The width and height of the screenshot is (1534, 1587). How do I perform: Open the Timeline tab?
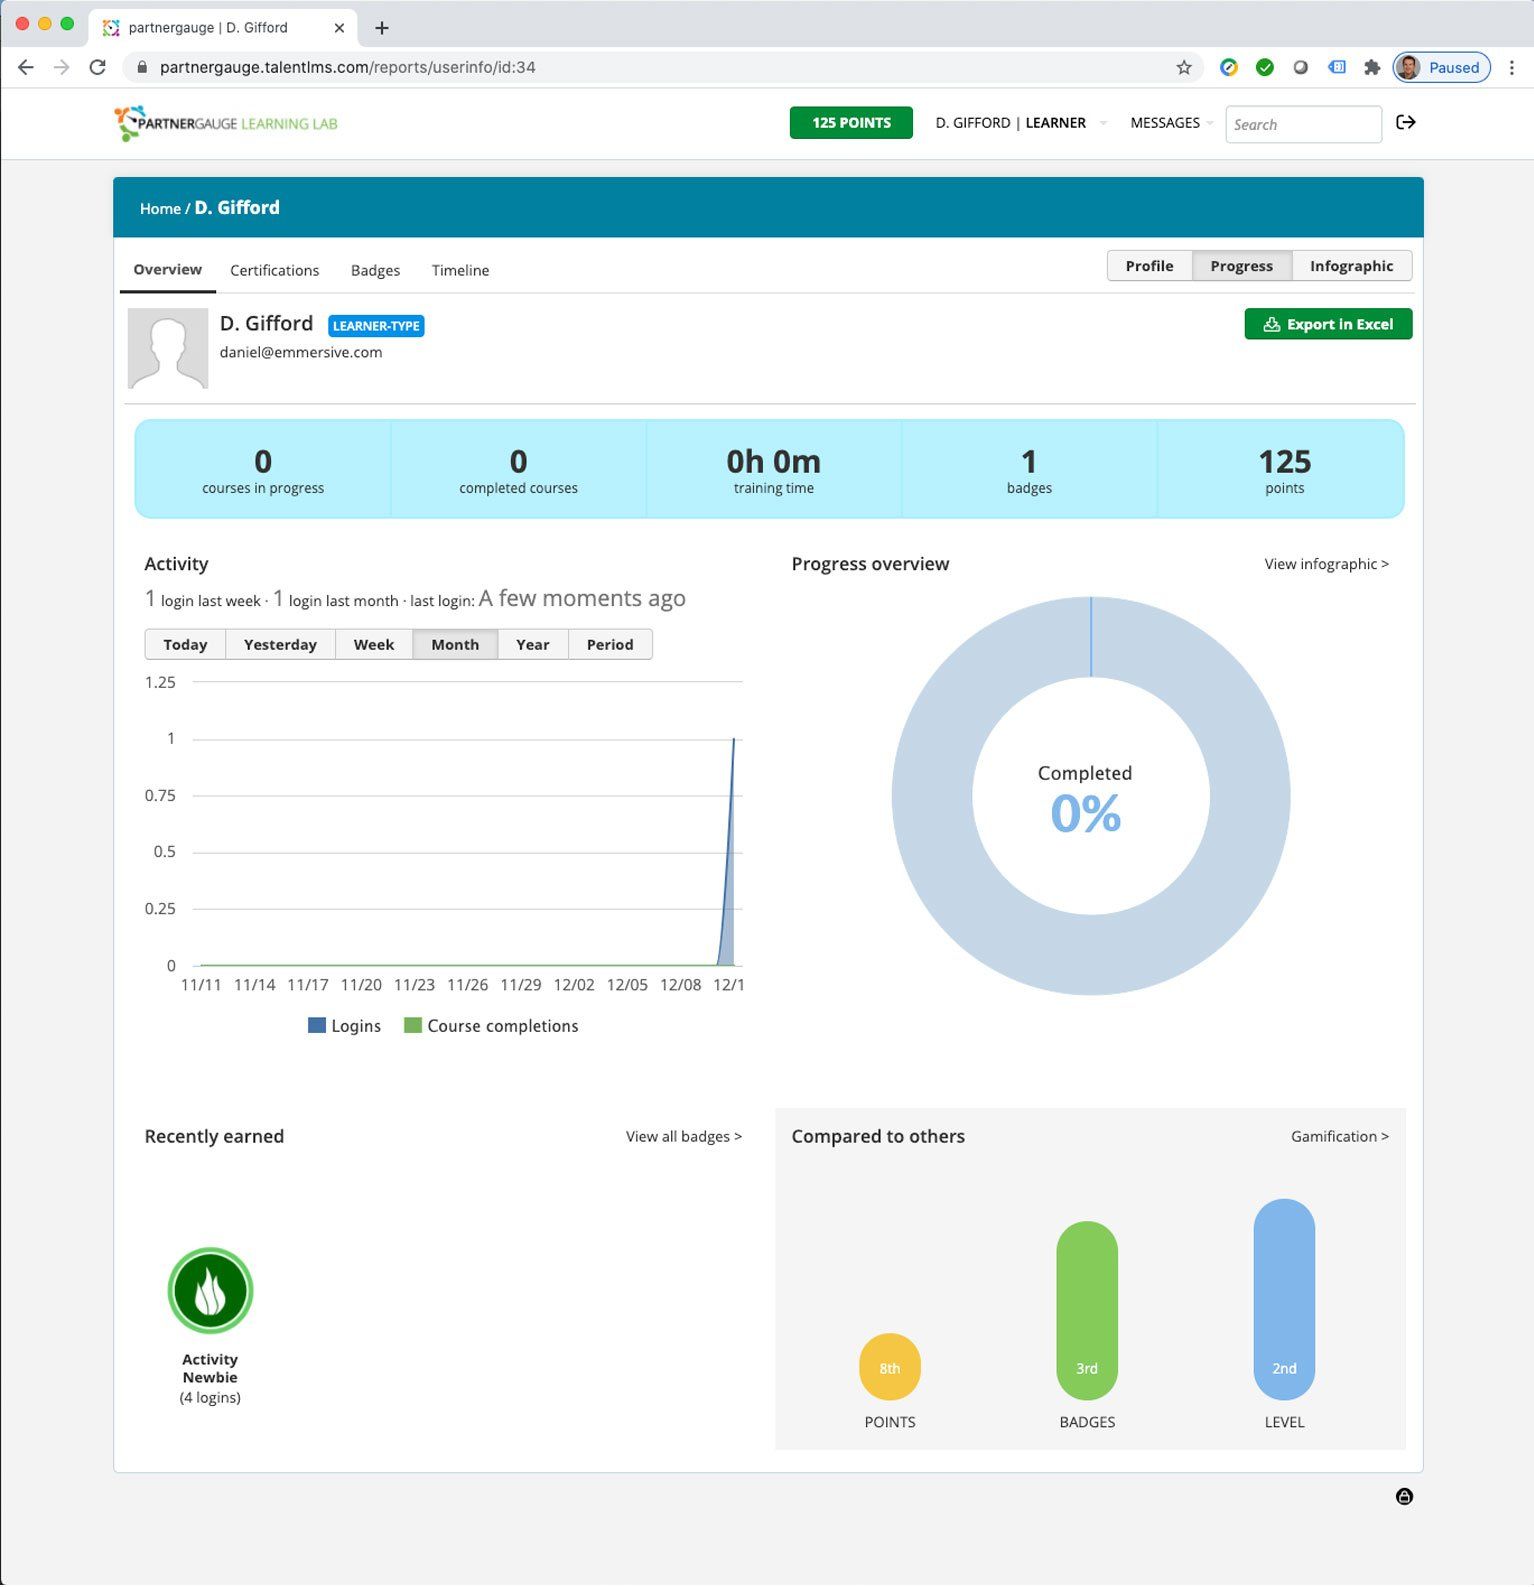(x=460, y=271)
